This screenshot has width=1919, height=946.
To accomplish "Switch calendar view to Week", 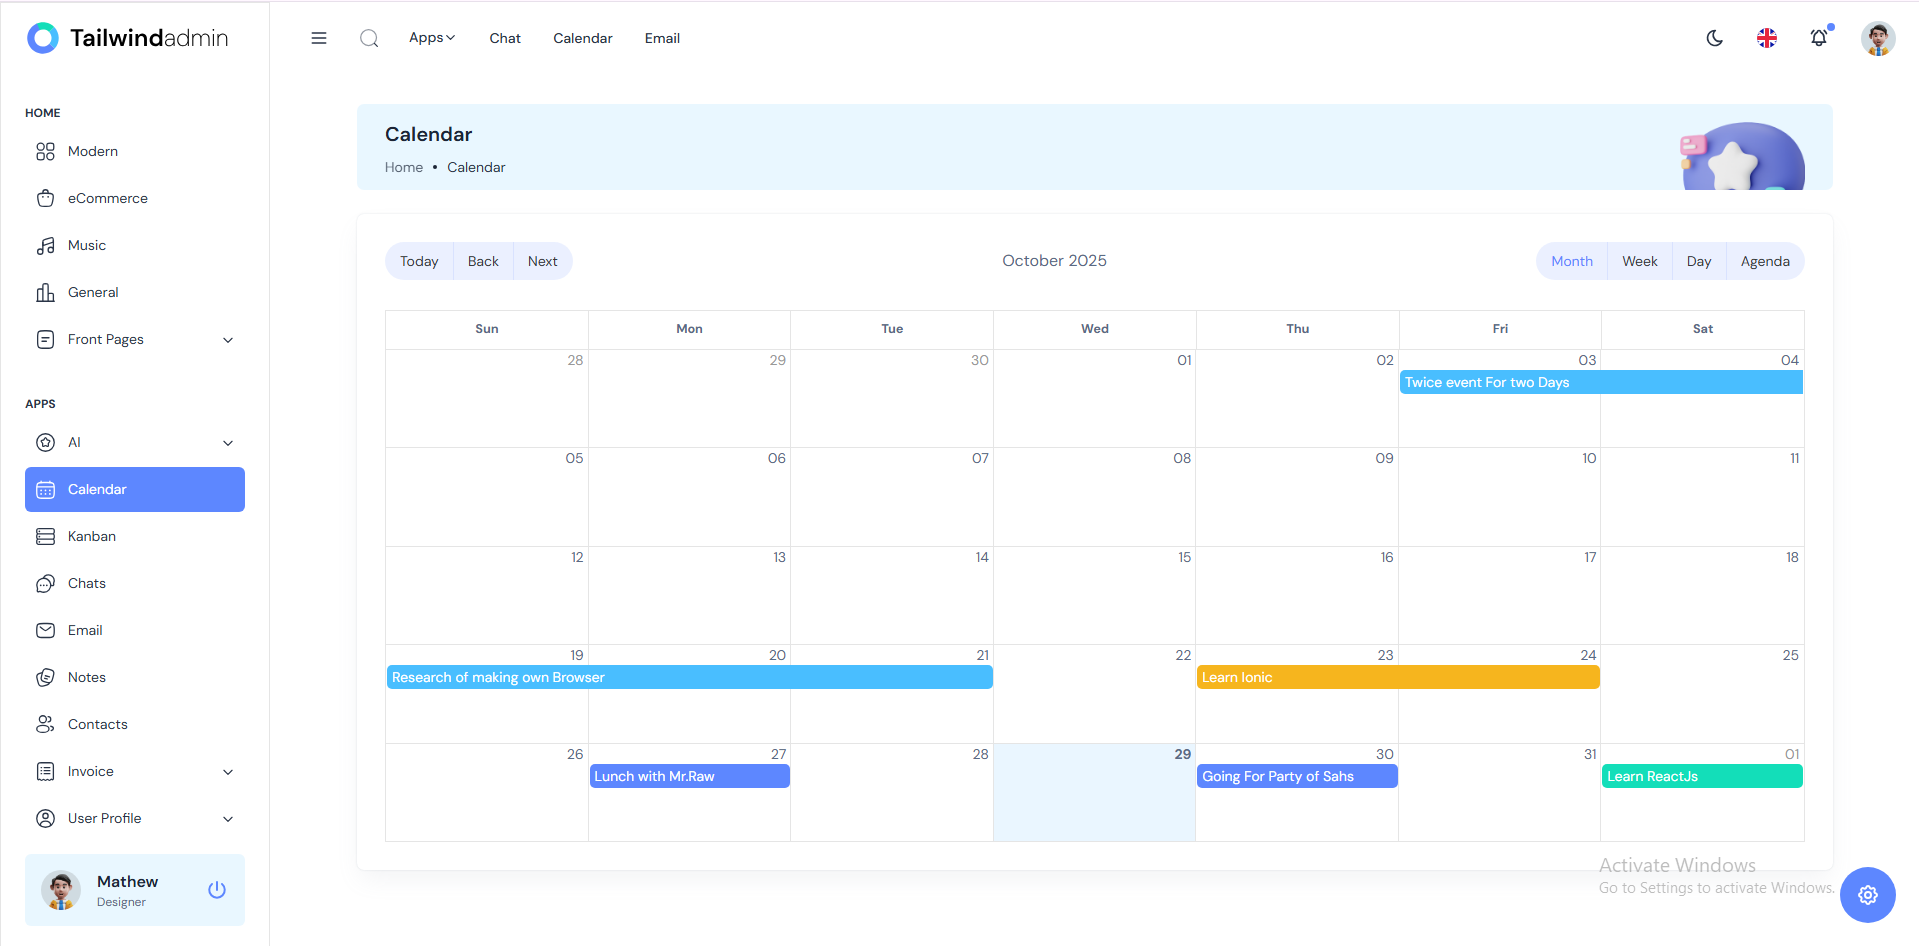I will pyautogui.click(x=1638, y=261).
